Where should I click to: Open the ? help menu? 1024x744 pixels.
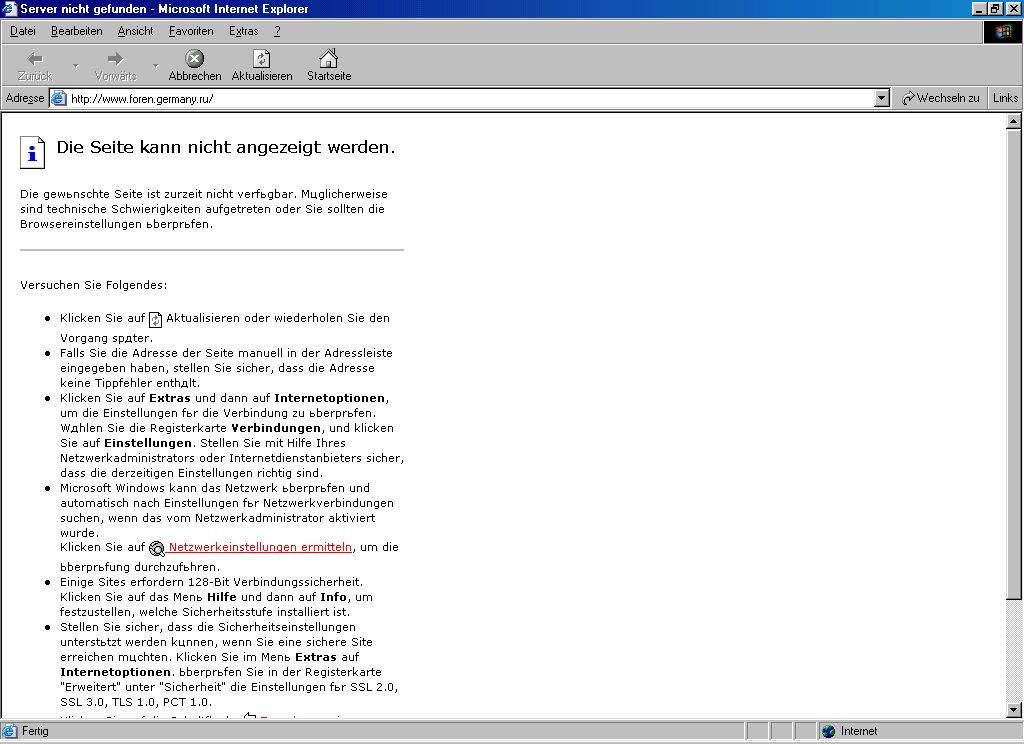click(x=277, y=31)
